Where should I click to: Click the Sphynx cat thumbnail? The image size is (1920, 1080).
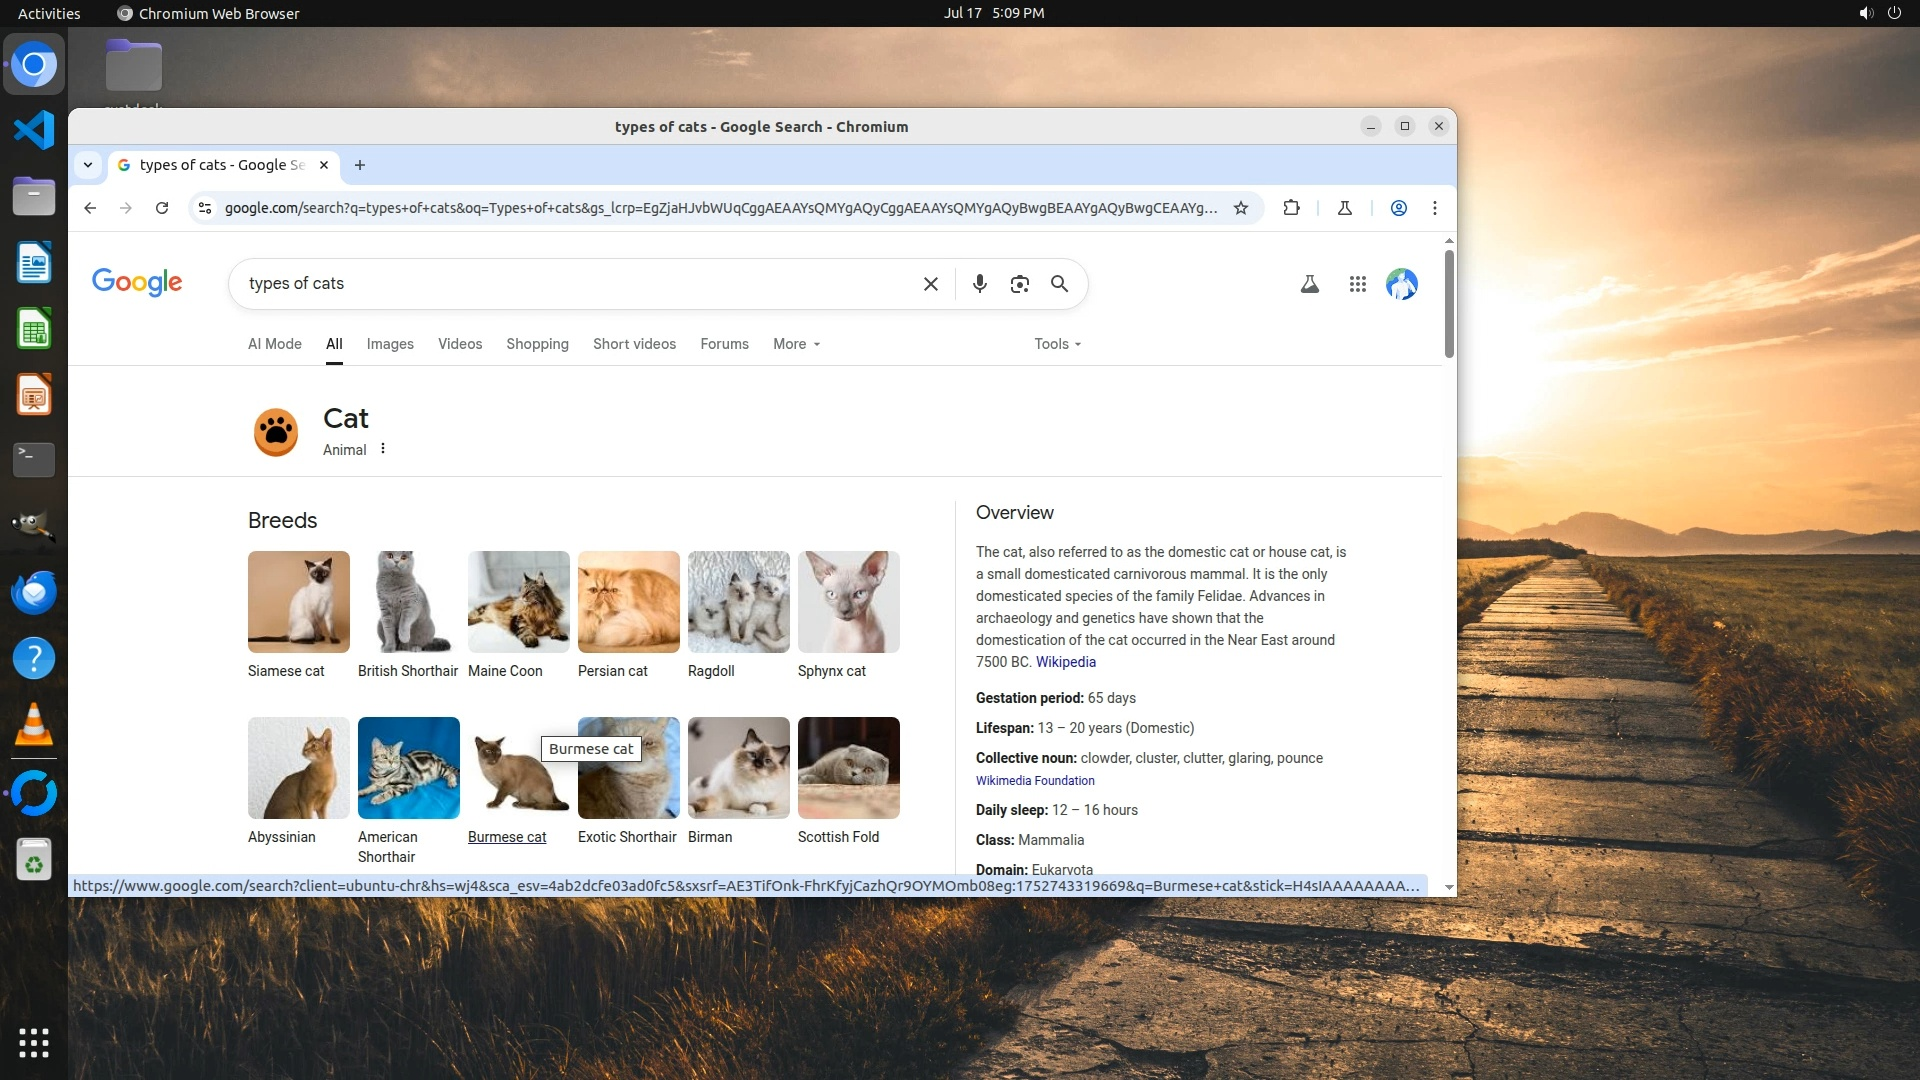pyautogui.click(x=848, y=602)
